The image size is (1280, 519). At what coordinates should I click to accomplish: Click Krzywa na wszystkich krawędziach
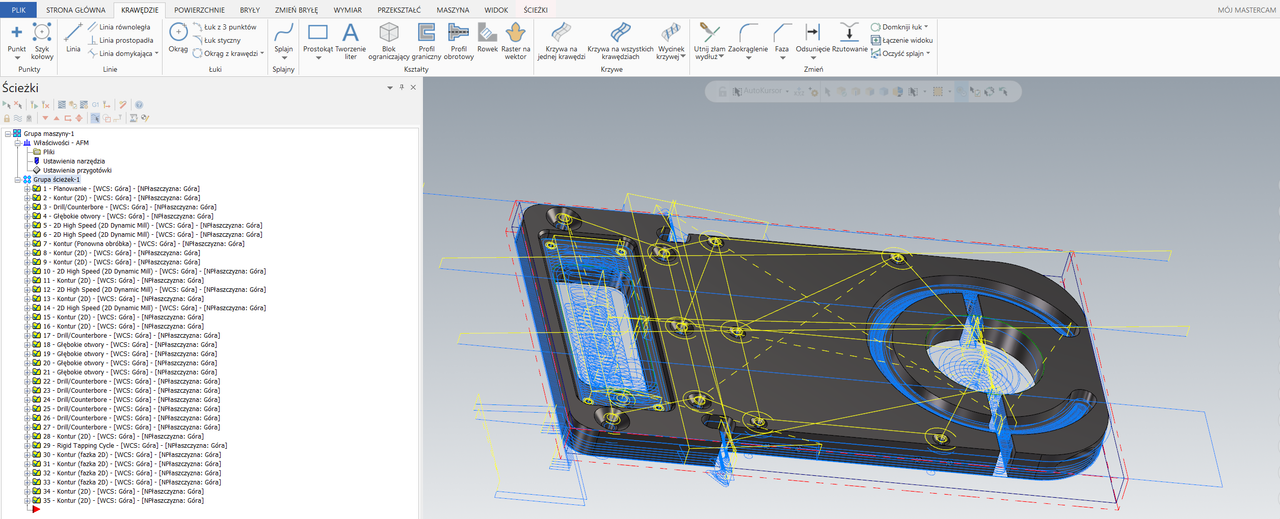tap(620, 40)
